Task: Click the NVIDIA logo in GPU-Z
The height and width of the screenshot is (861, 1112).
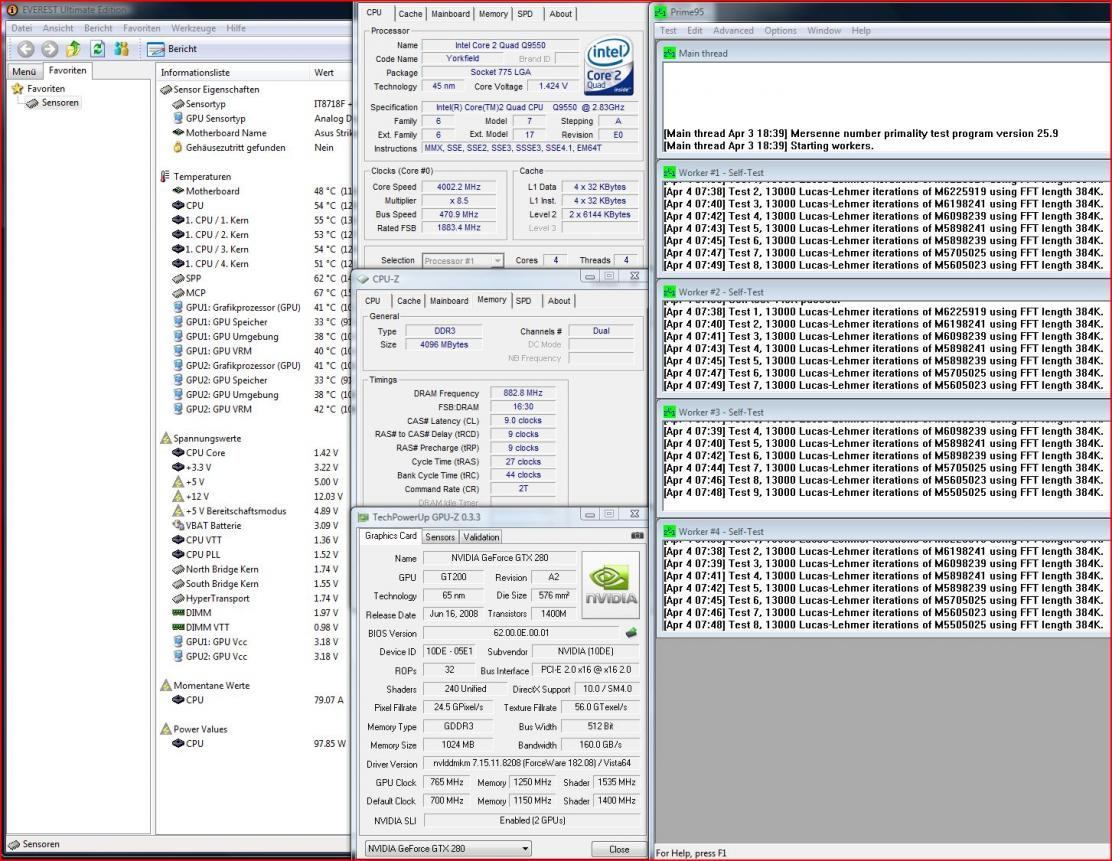Action: (x=611, y=585)
